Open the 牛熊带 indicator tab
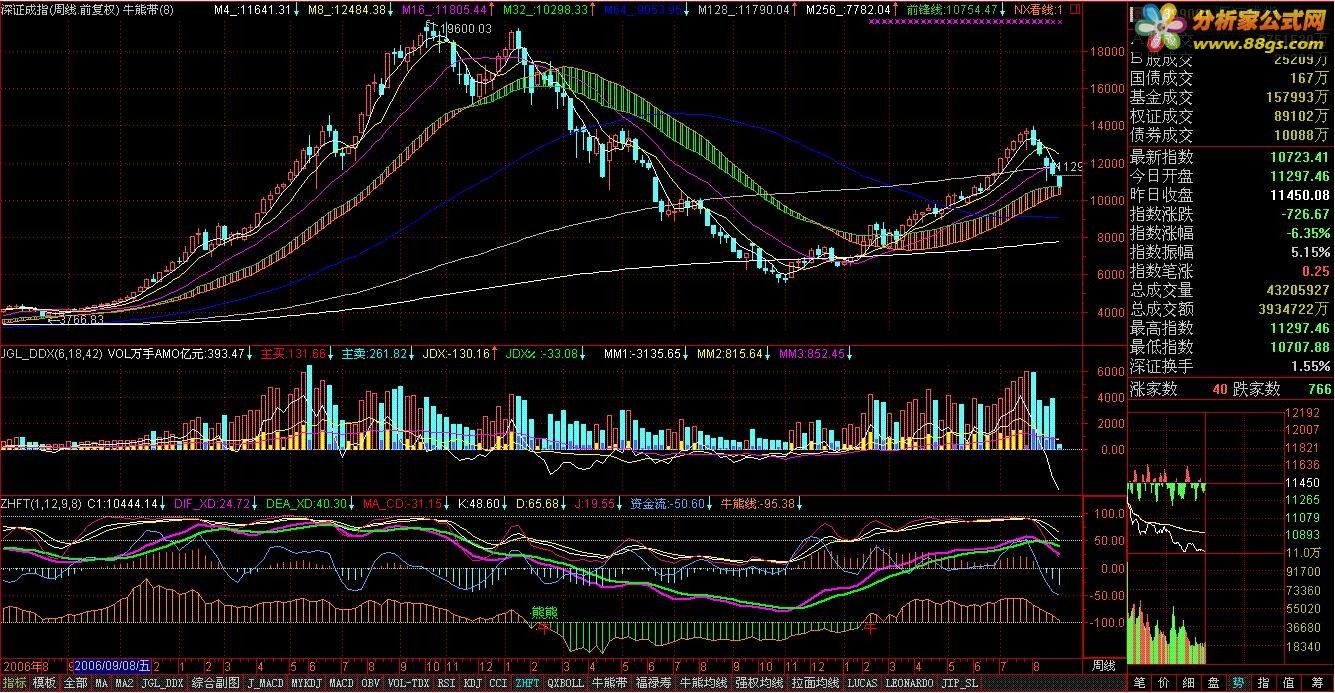This screenshot has height=693, width=1335. click(609, 683)
